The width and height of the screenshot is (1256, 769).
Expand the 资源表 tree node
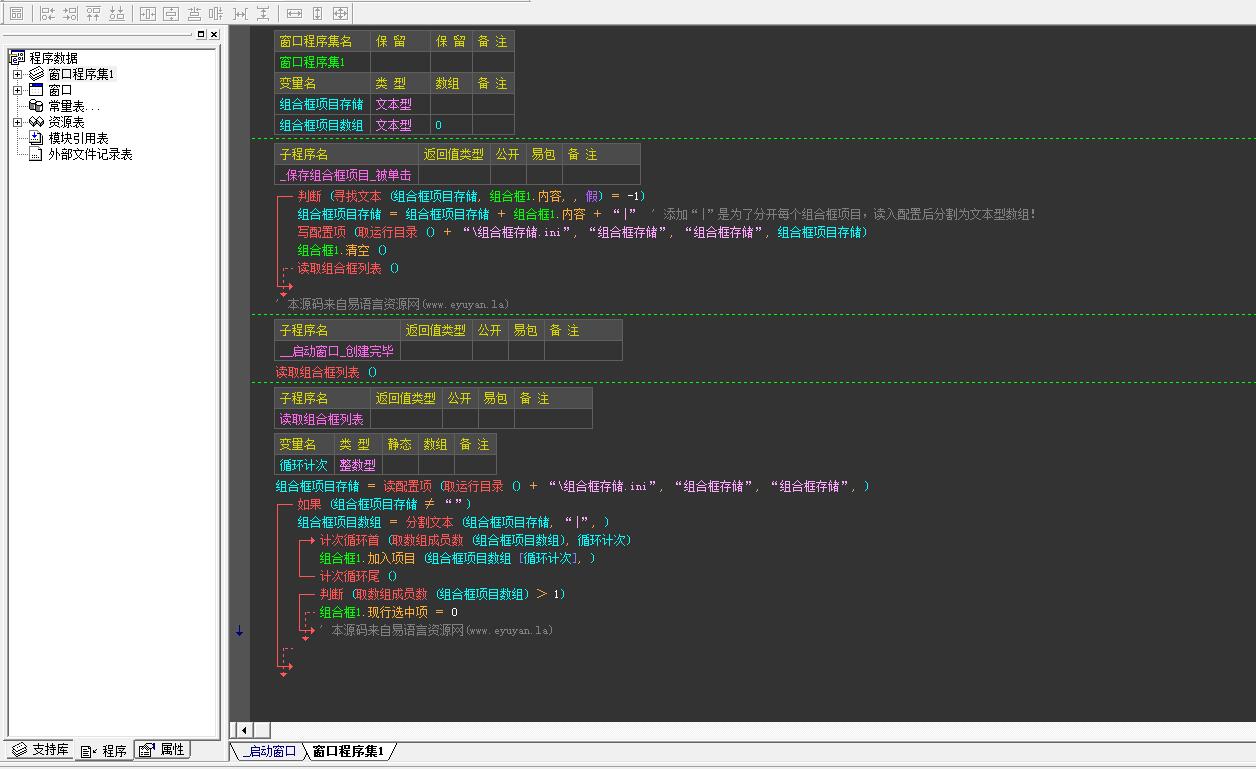(17, 122)
